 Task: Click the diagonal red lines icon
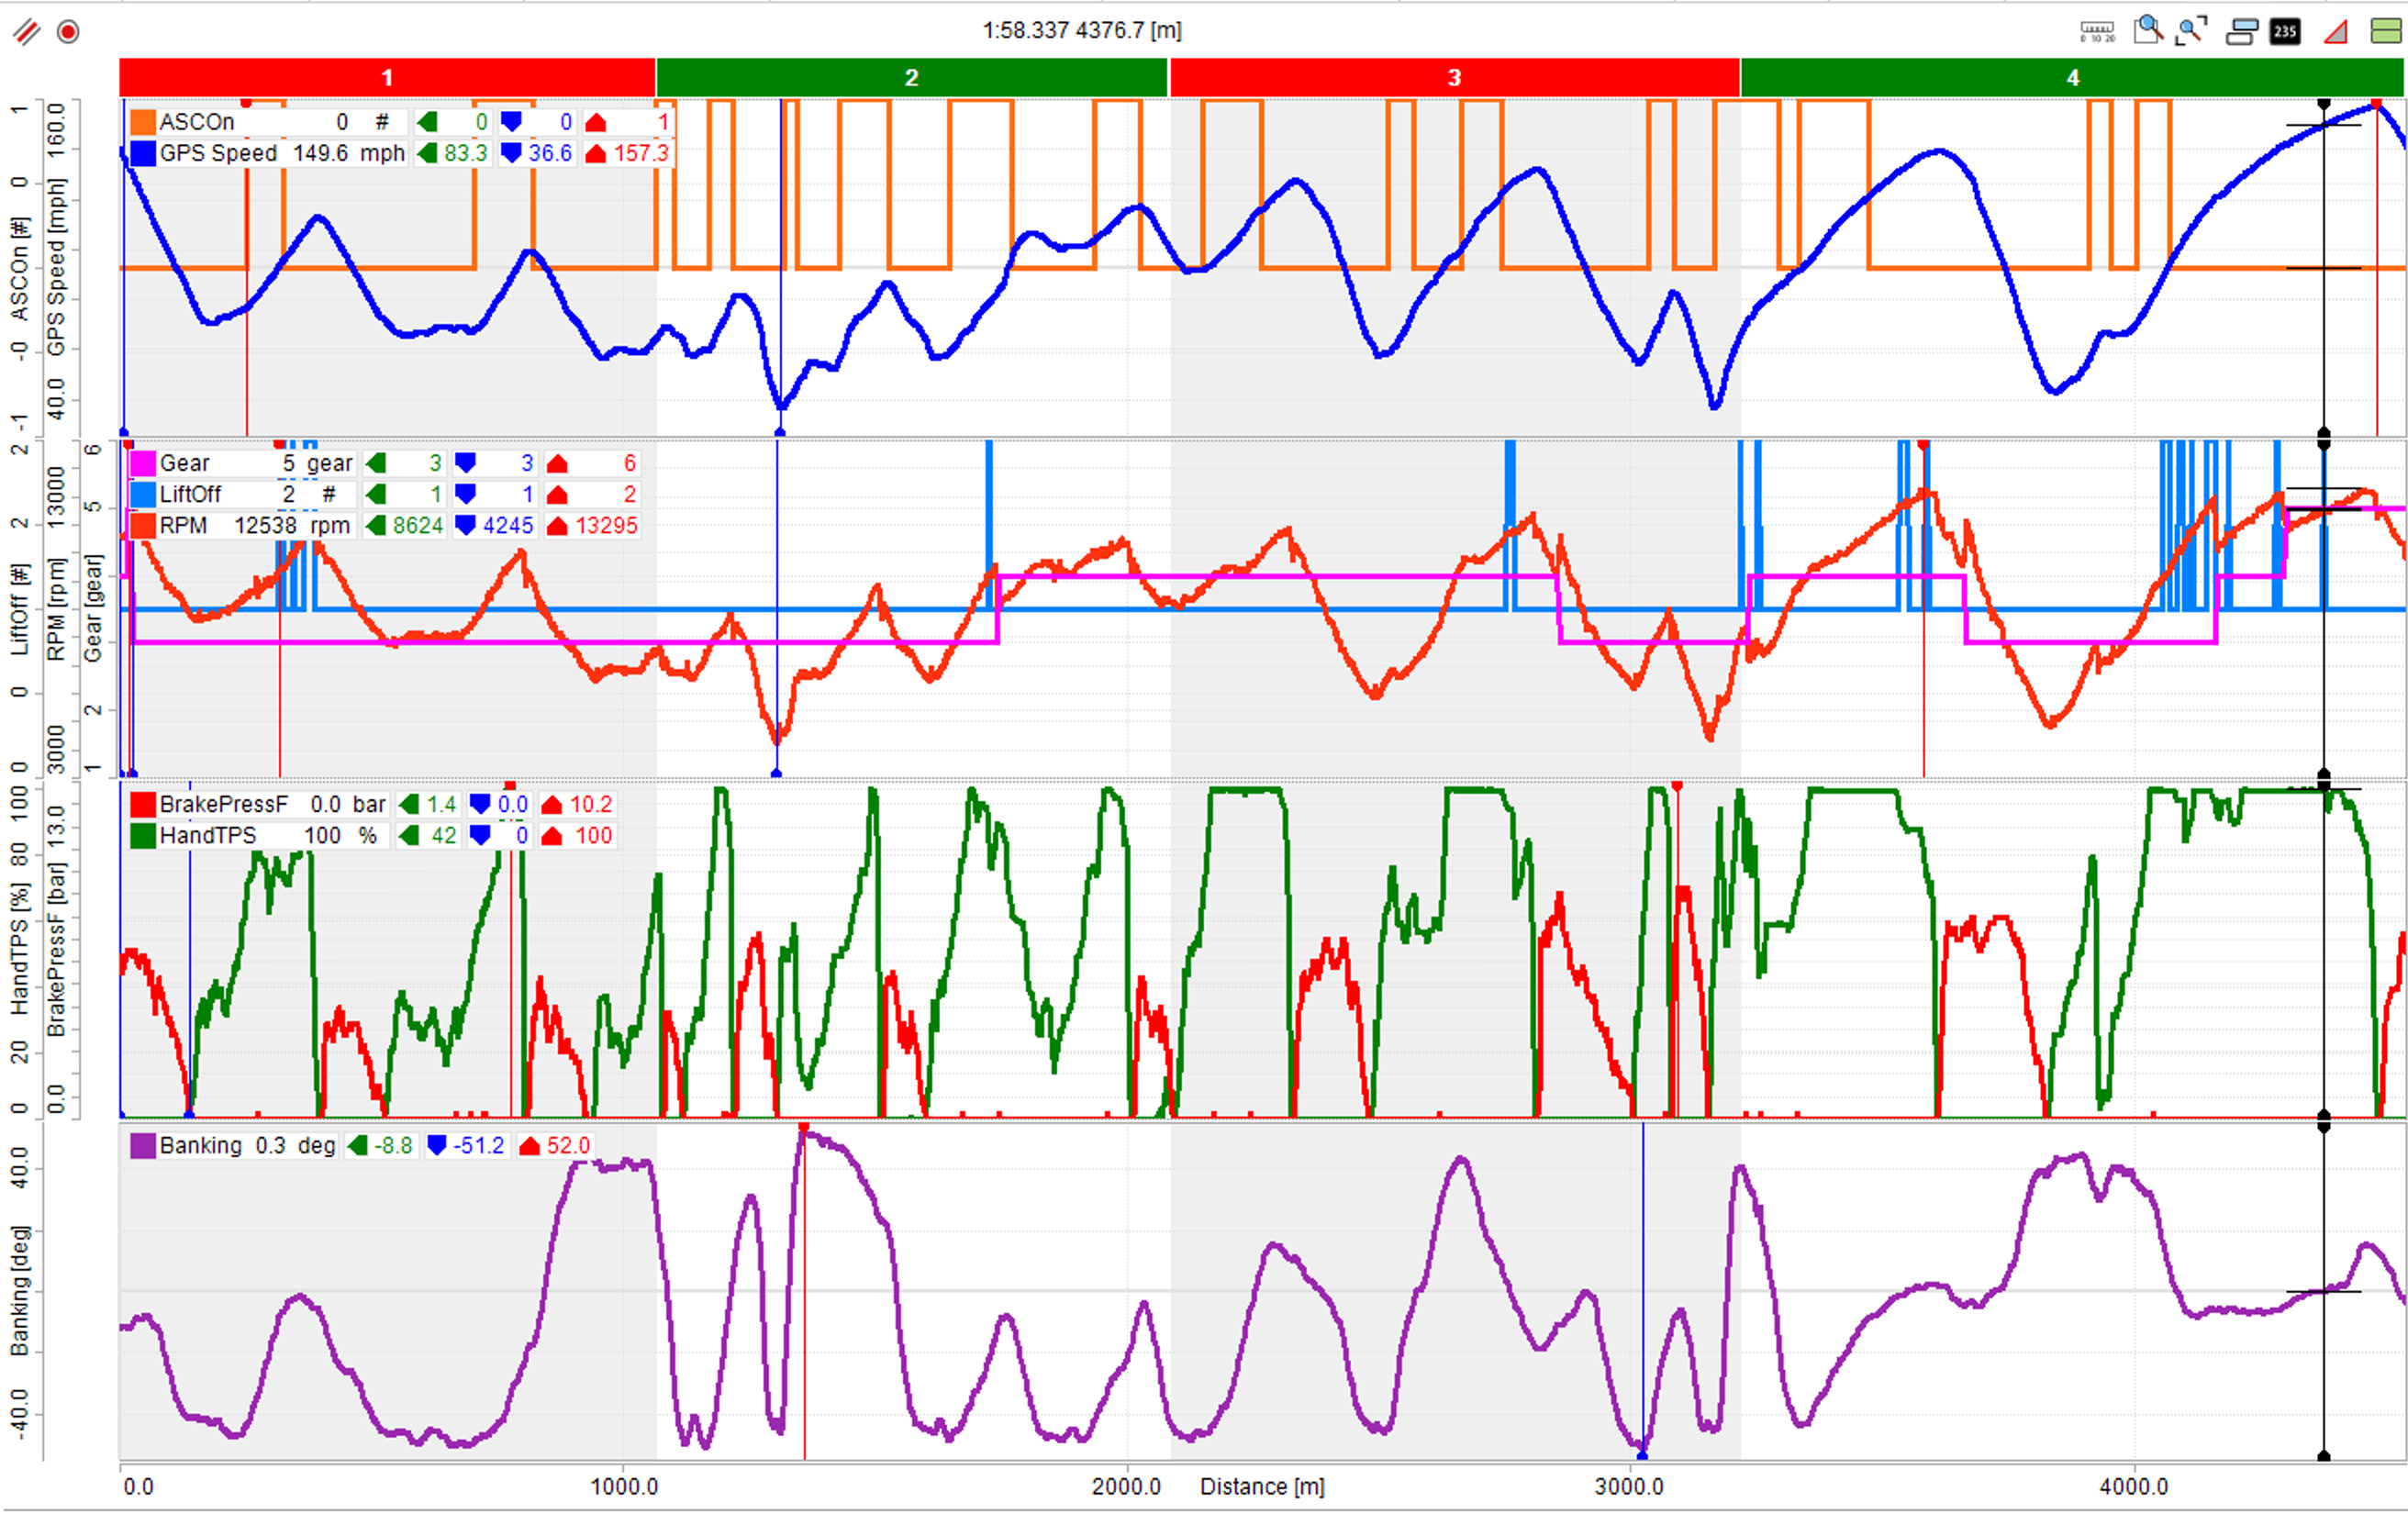[x=27, y=32]
